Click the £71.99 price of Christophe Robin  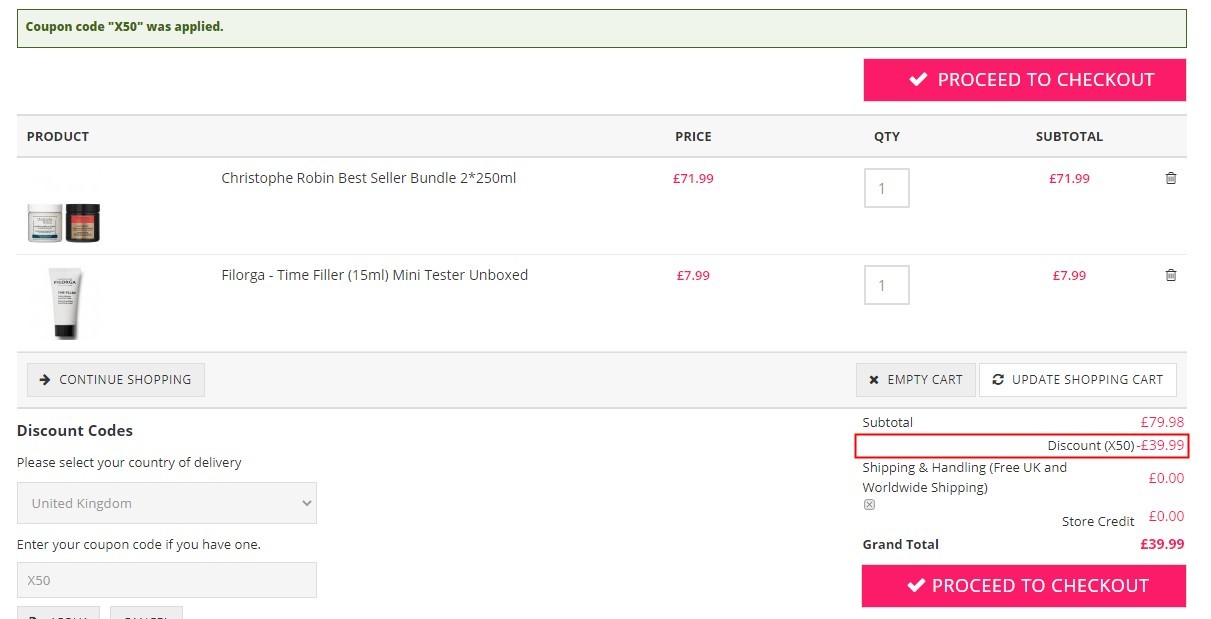693,178
